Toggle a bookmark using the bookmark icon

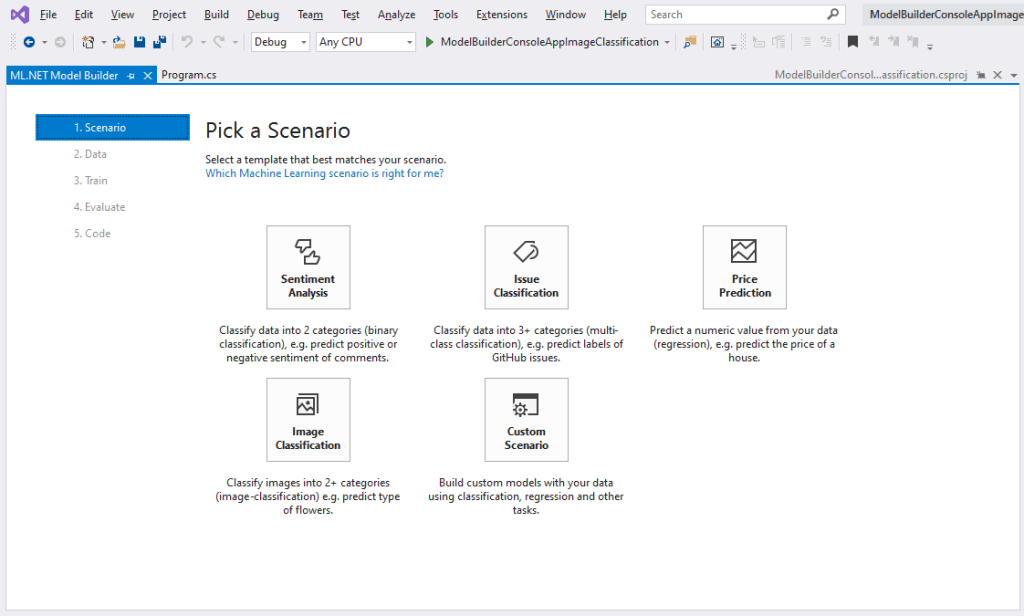coord(855,42)
